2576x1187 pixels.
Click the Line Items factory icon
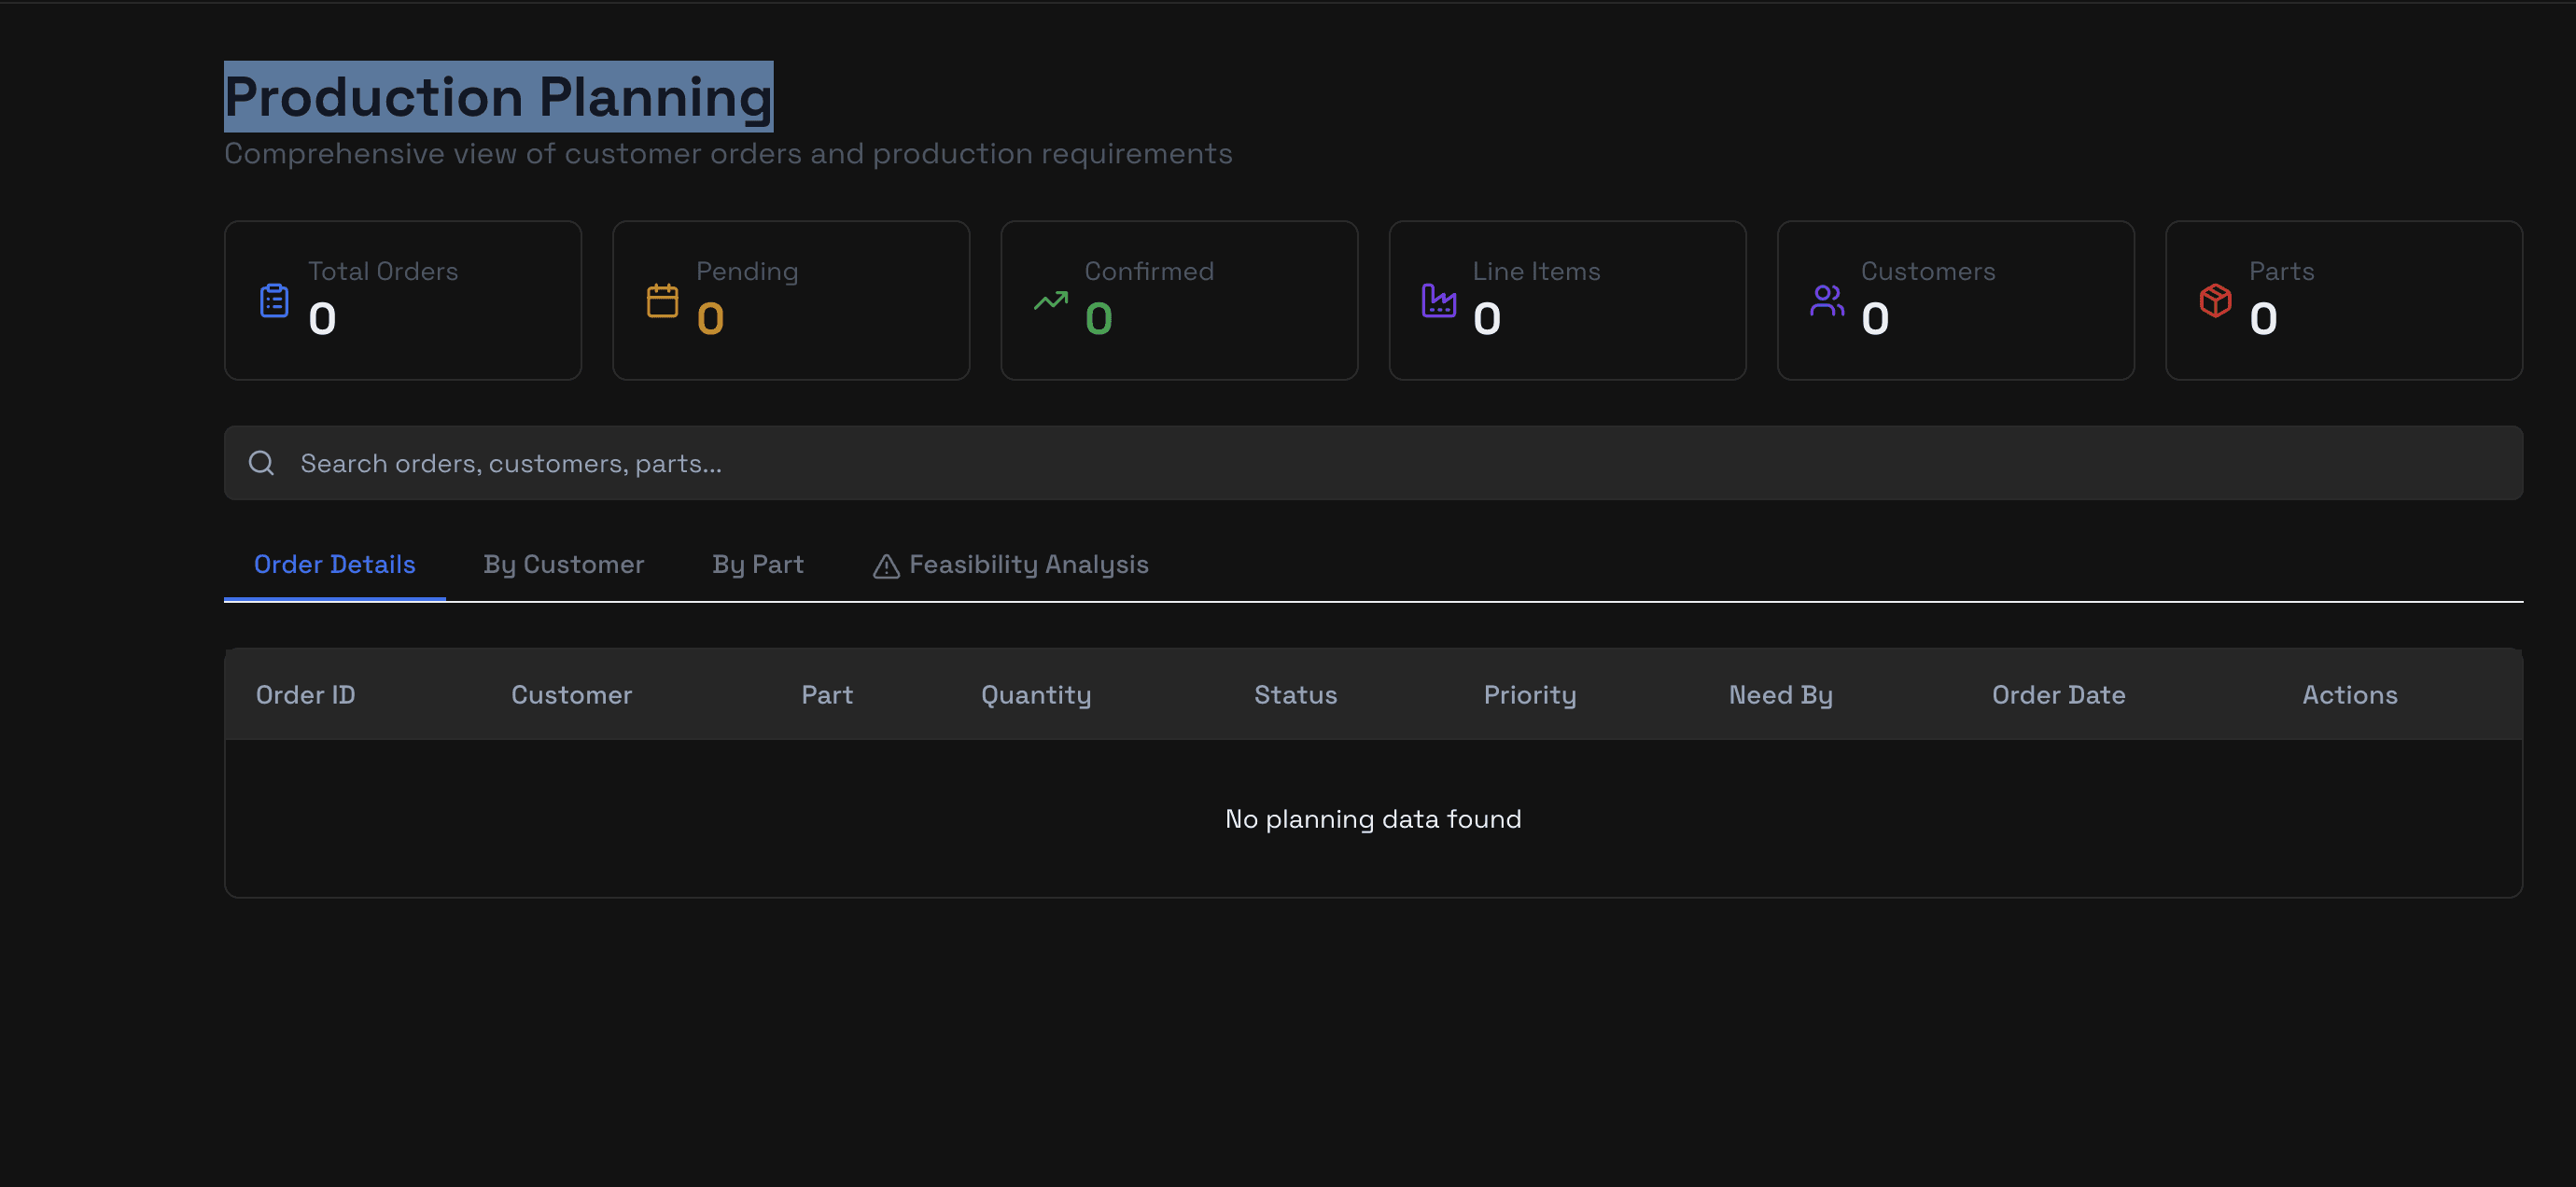click(1438, 301)
